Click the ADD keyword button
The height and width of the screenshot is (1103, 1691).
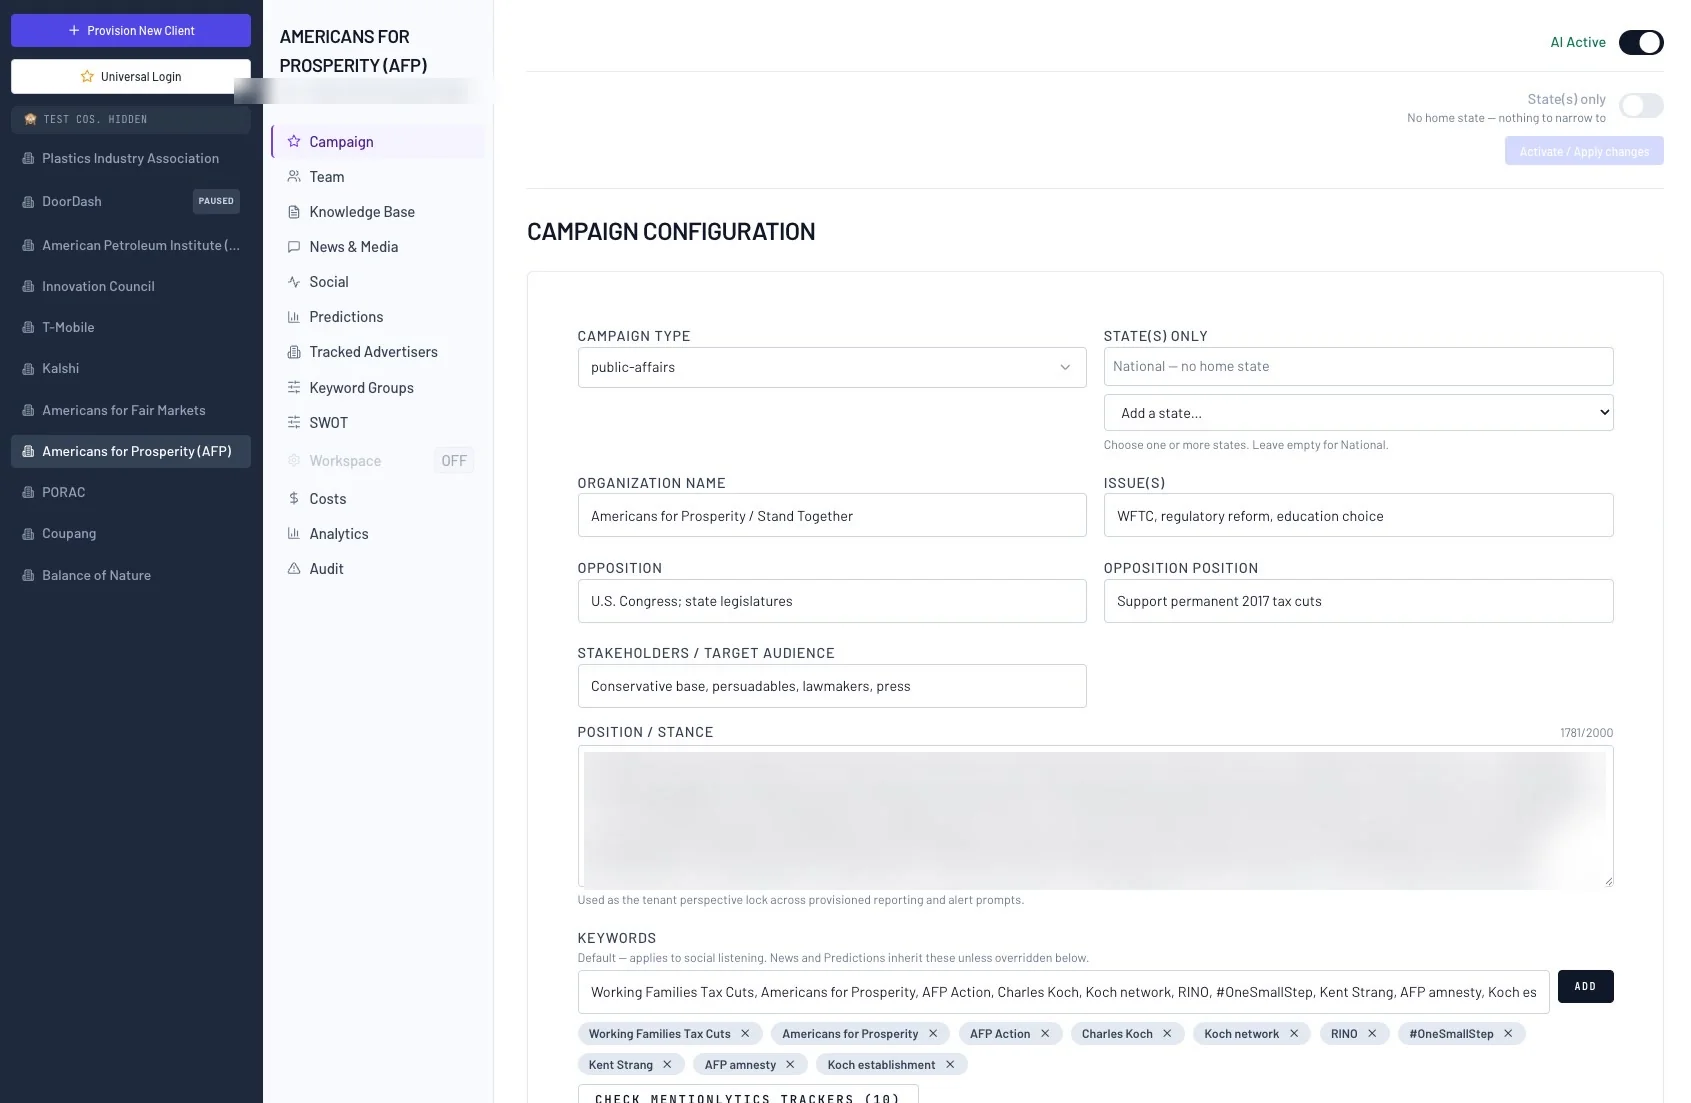tap(1585, 987)
